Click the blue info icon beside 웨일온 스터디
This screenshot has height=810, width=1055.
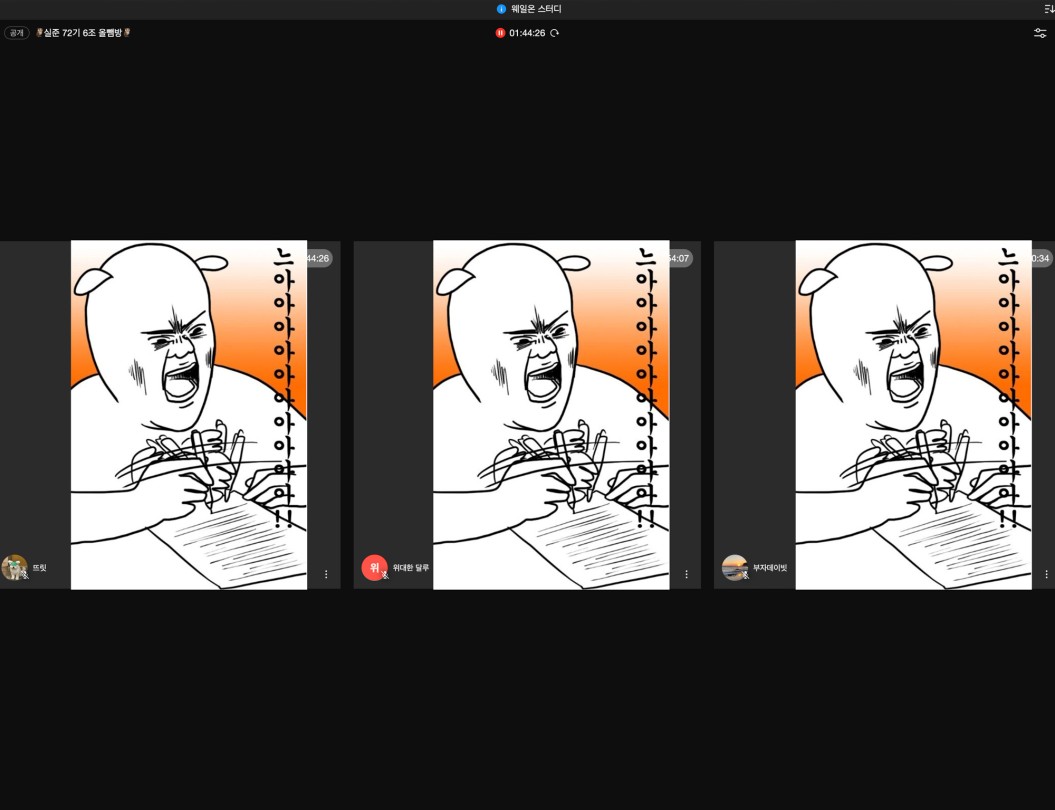[x=501, y=9]
